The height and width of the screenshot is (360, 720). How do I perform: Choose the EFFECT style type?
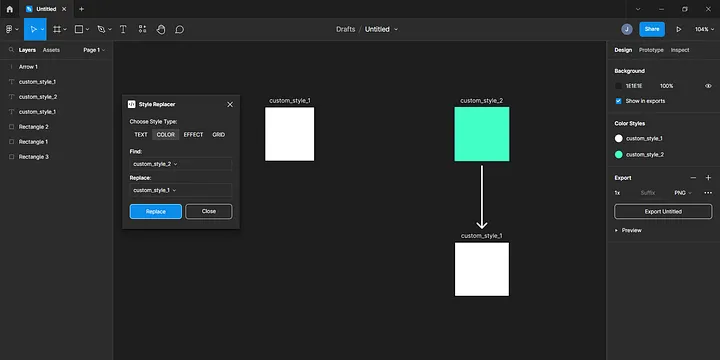point(193,135)
